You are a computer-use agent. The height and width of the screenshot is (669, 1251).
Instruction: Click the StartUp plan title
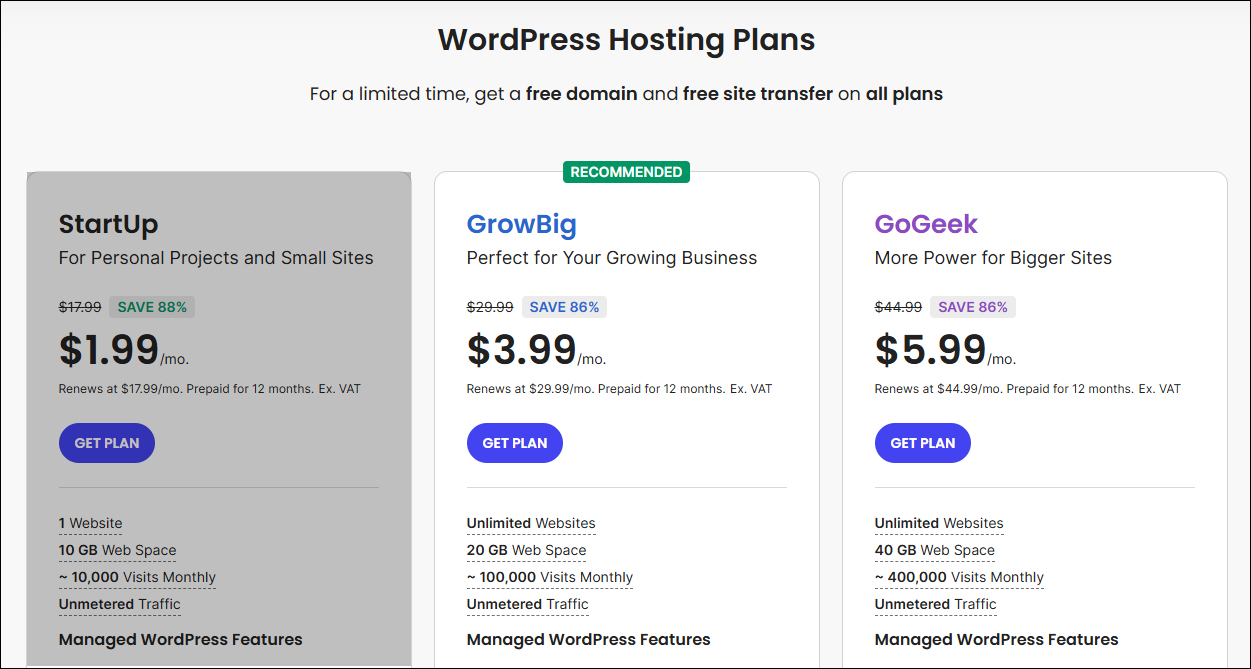(108, 224)
